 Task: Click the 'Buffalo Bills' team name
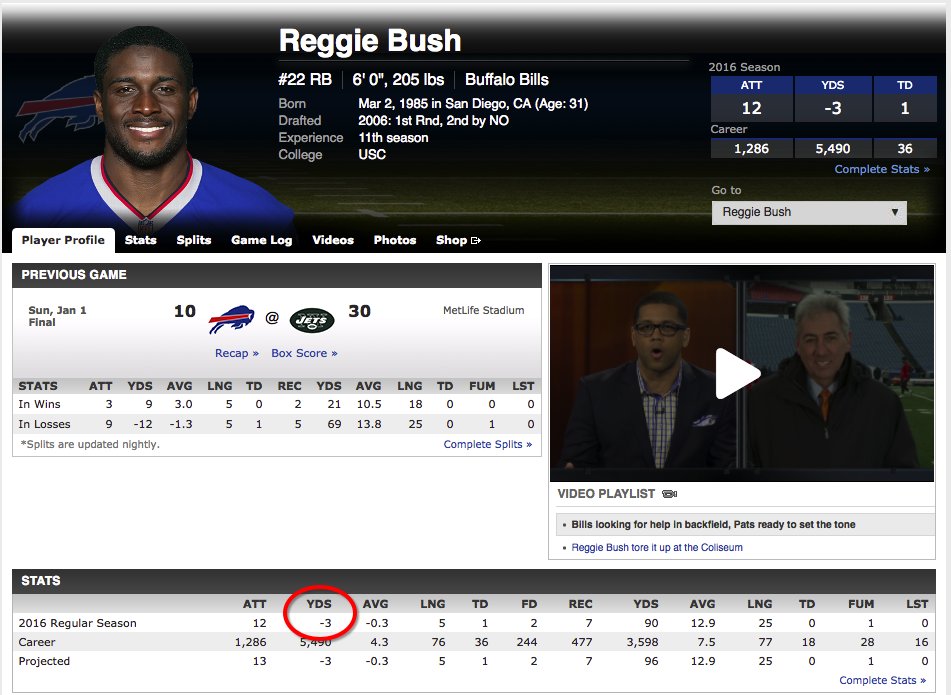[x=506, y=80]
